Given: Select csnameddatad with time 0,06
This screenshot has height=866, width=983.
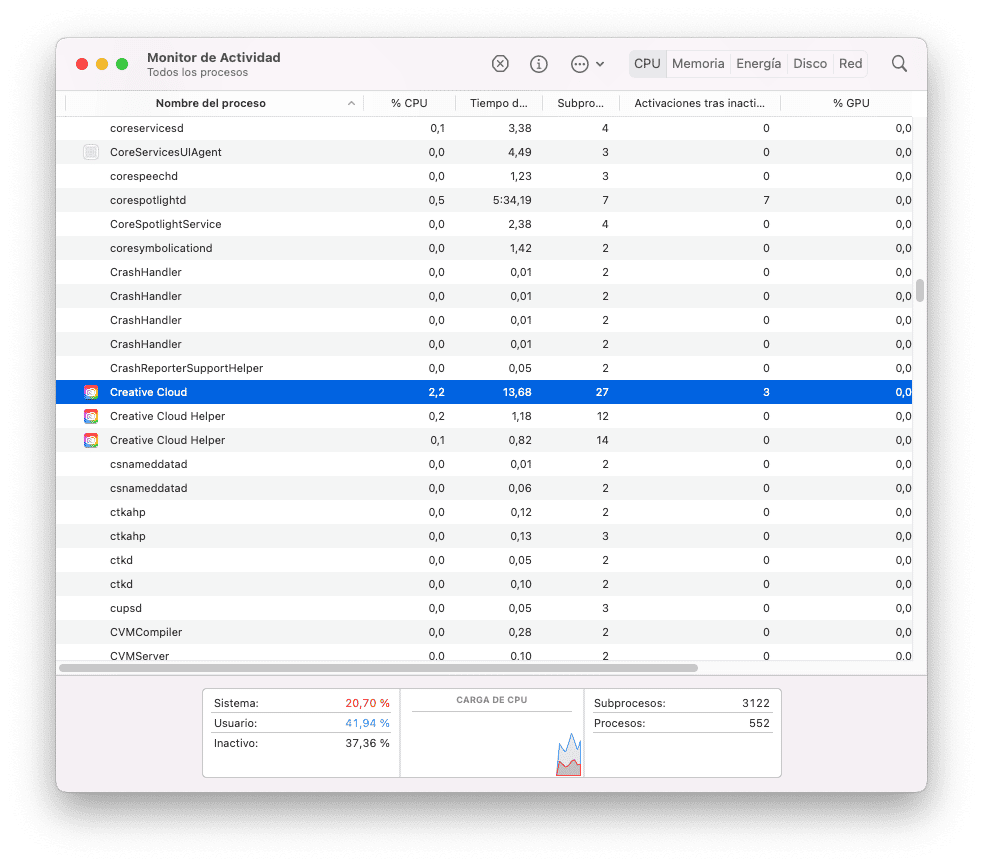Looking at the screenshot, I should 484,488.
